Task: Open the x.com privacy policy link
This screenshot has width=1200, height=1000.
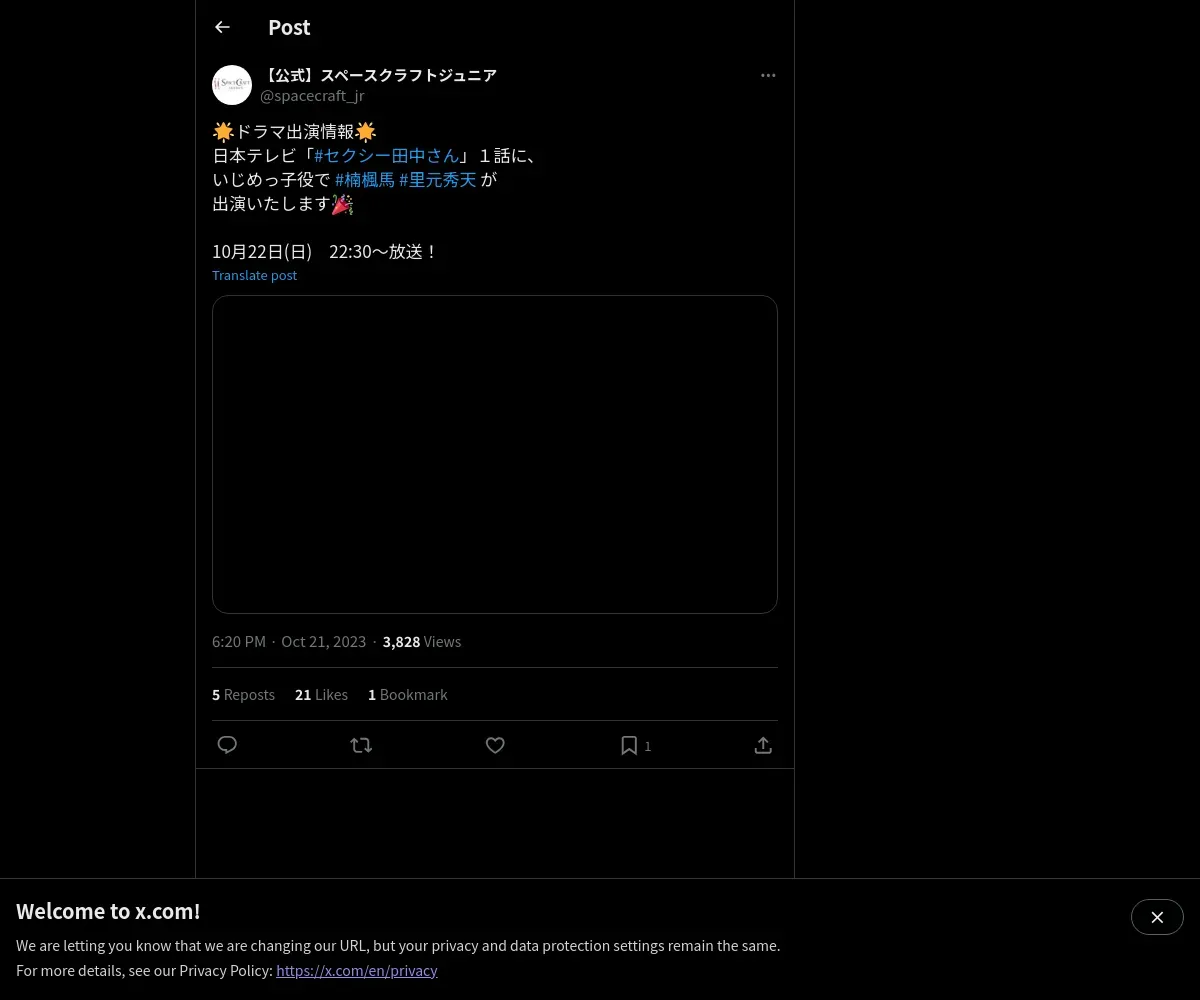Action: point(357,970)
